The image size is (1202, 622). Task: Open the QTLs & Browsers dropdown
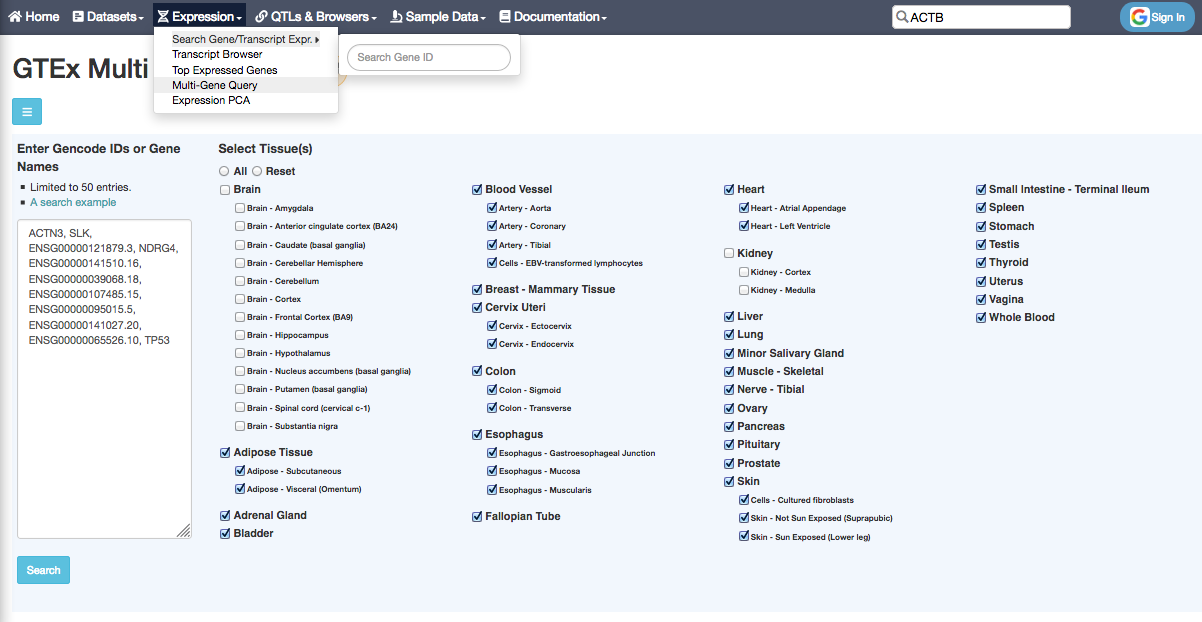pyautogui.click(x=315, y=17)
